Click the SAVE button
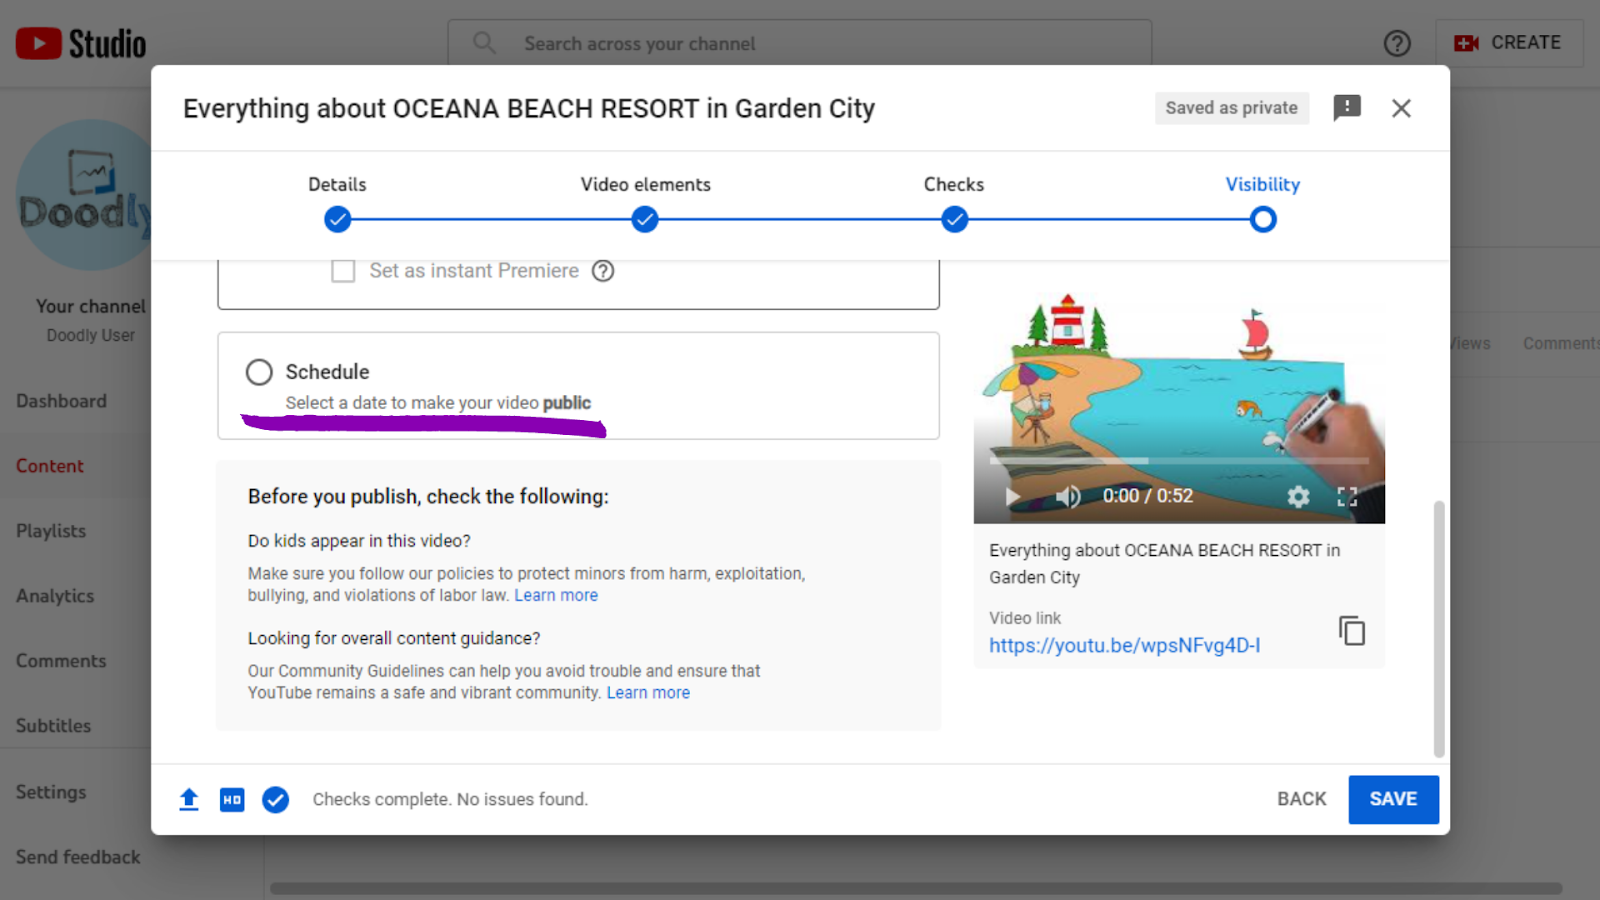The width and height of the screenshot is (1600, 900). [x=1393, y=799]
